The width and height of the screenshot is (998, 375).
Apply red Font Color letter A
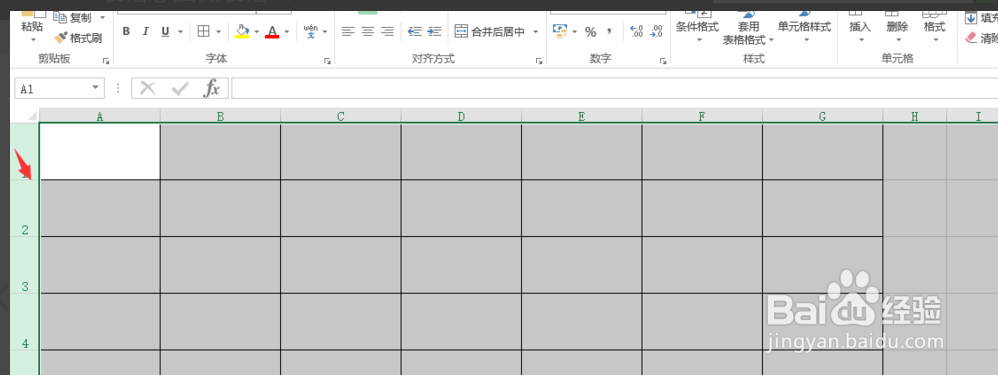tap(272, 31)
